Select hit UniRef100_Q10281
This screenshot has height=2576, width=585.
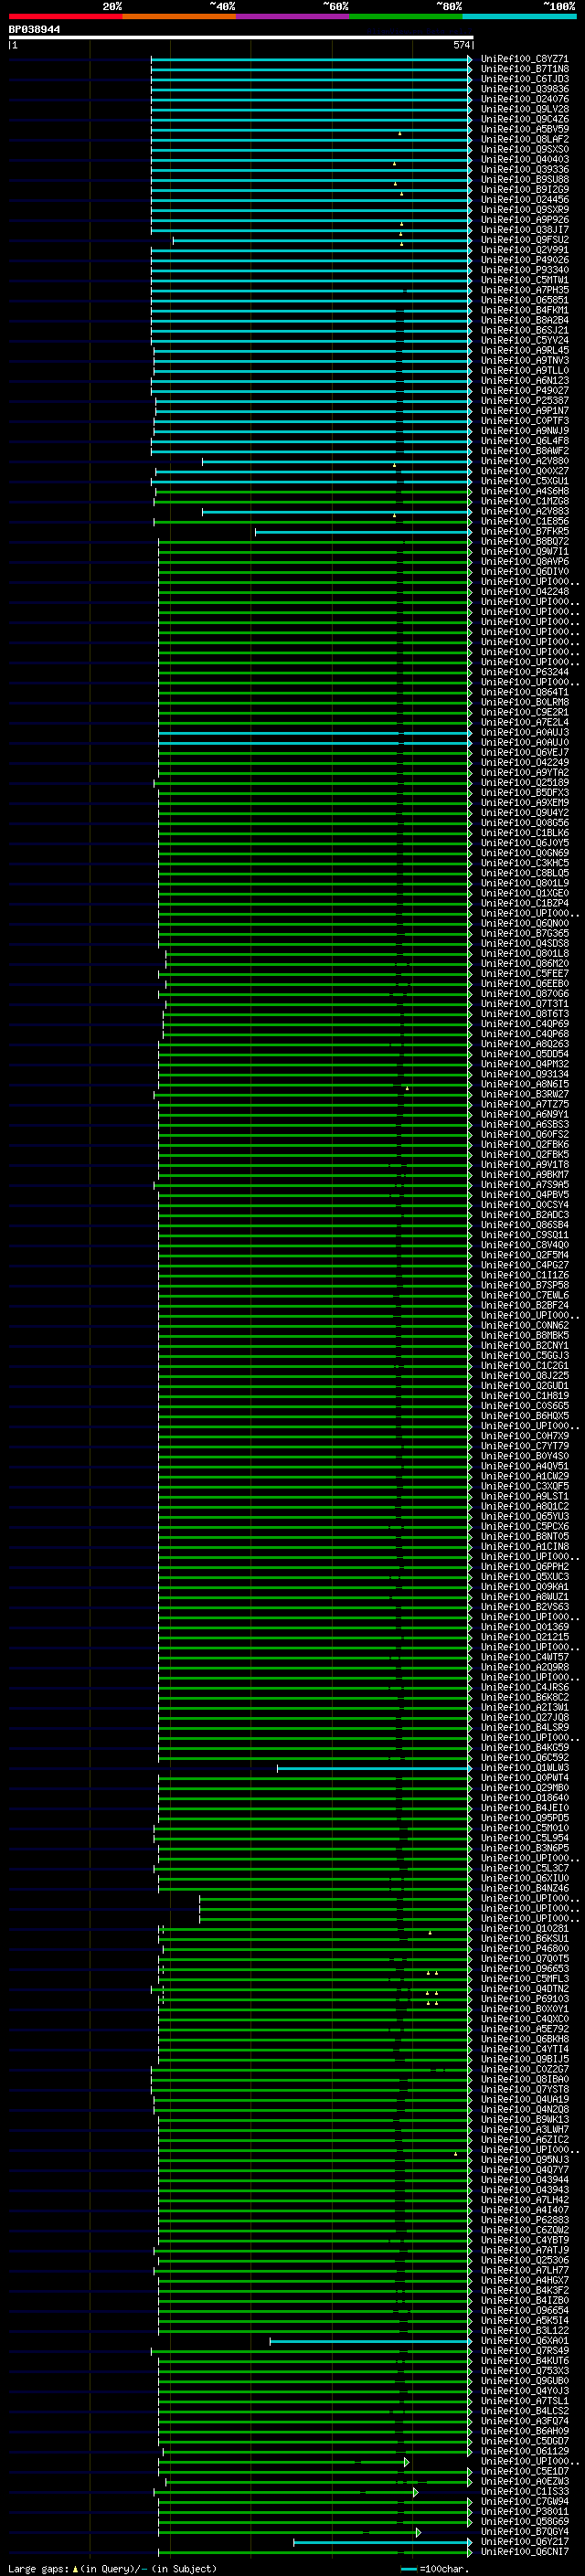click(x=524, y=1928)
